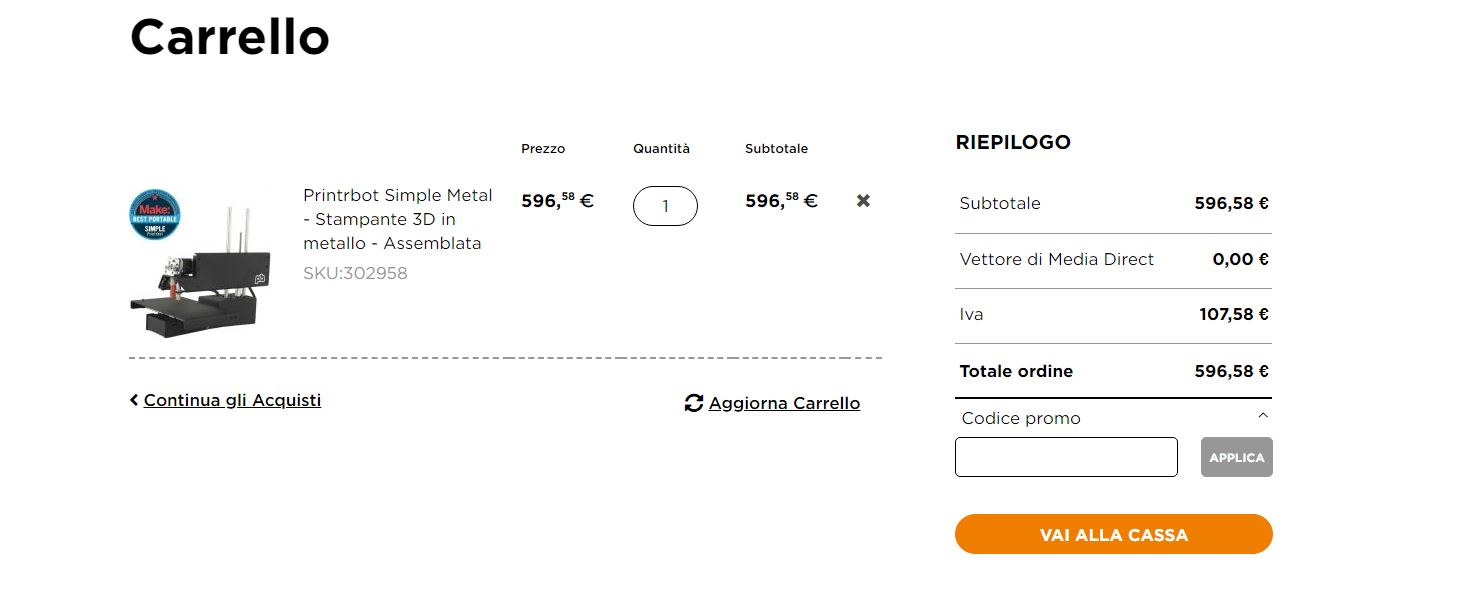Click the Aggiorna Carrello link text
The width and height of the screenshot is (1461, 603).
click(x=784, y=403)
